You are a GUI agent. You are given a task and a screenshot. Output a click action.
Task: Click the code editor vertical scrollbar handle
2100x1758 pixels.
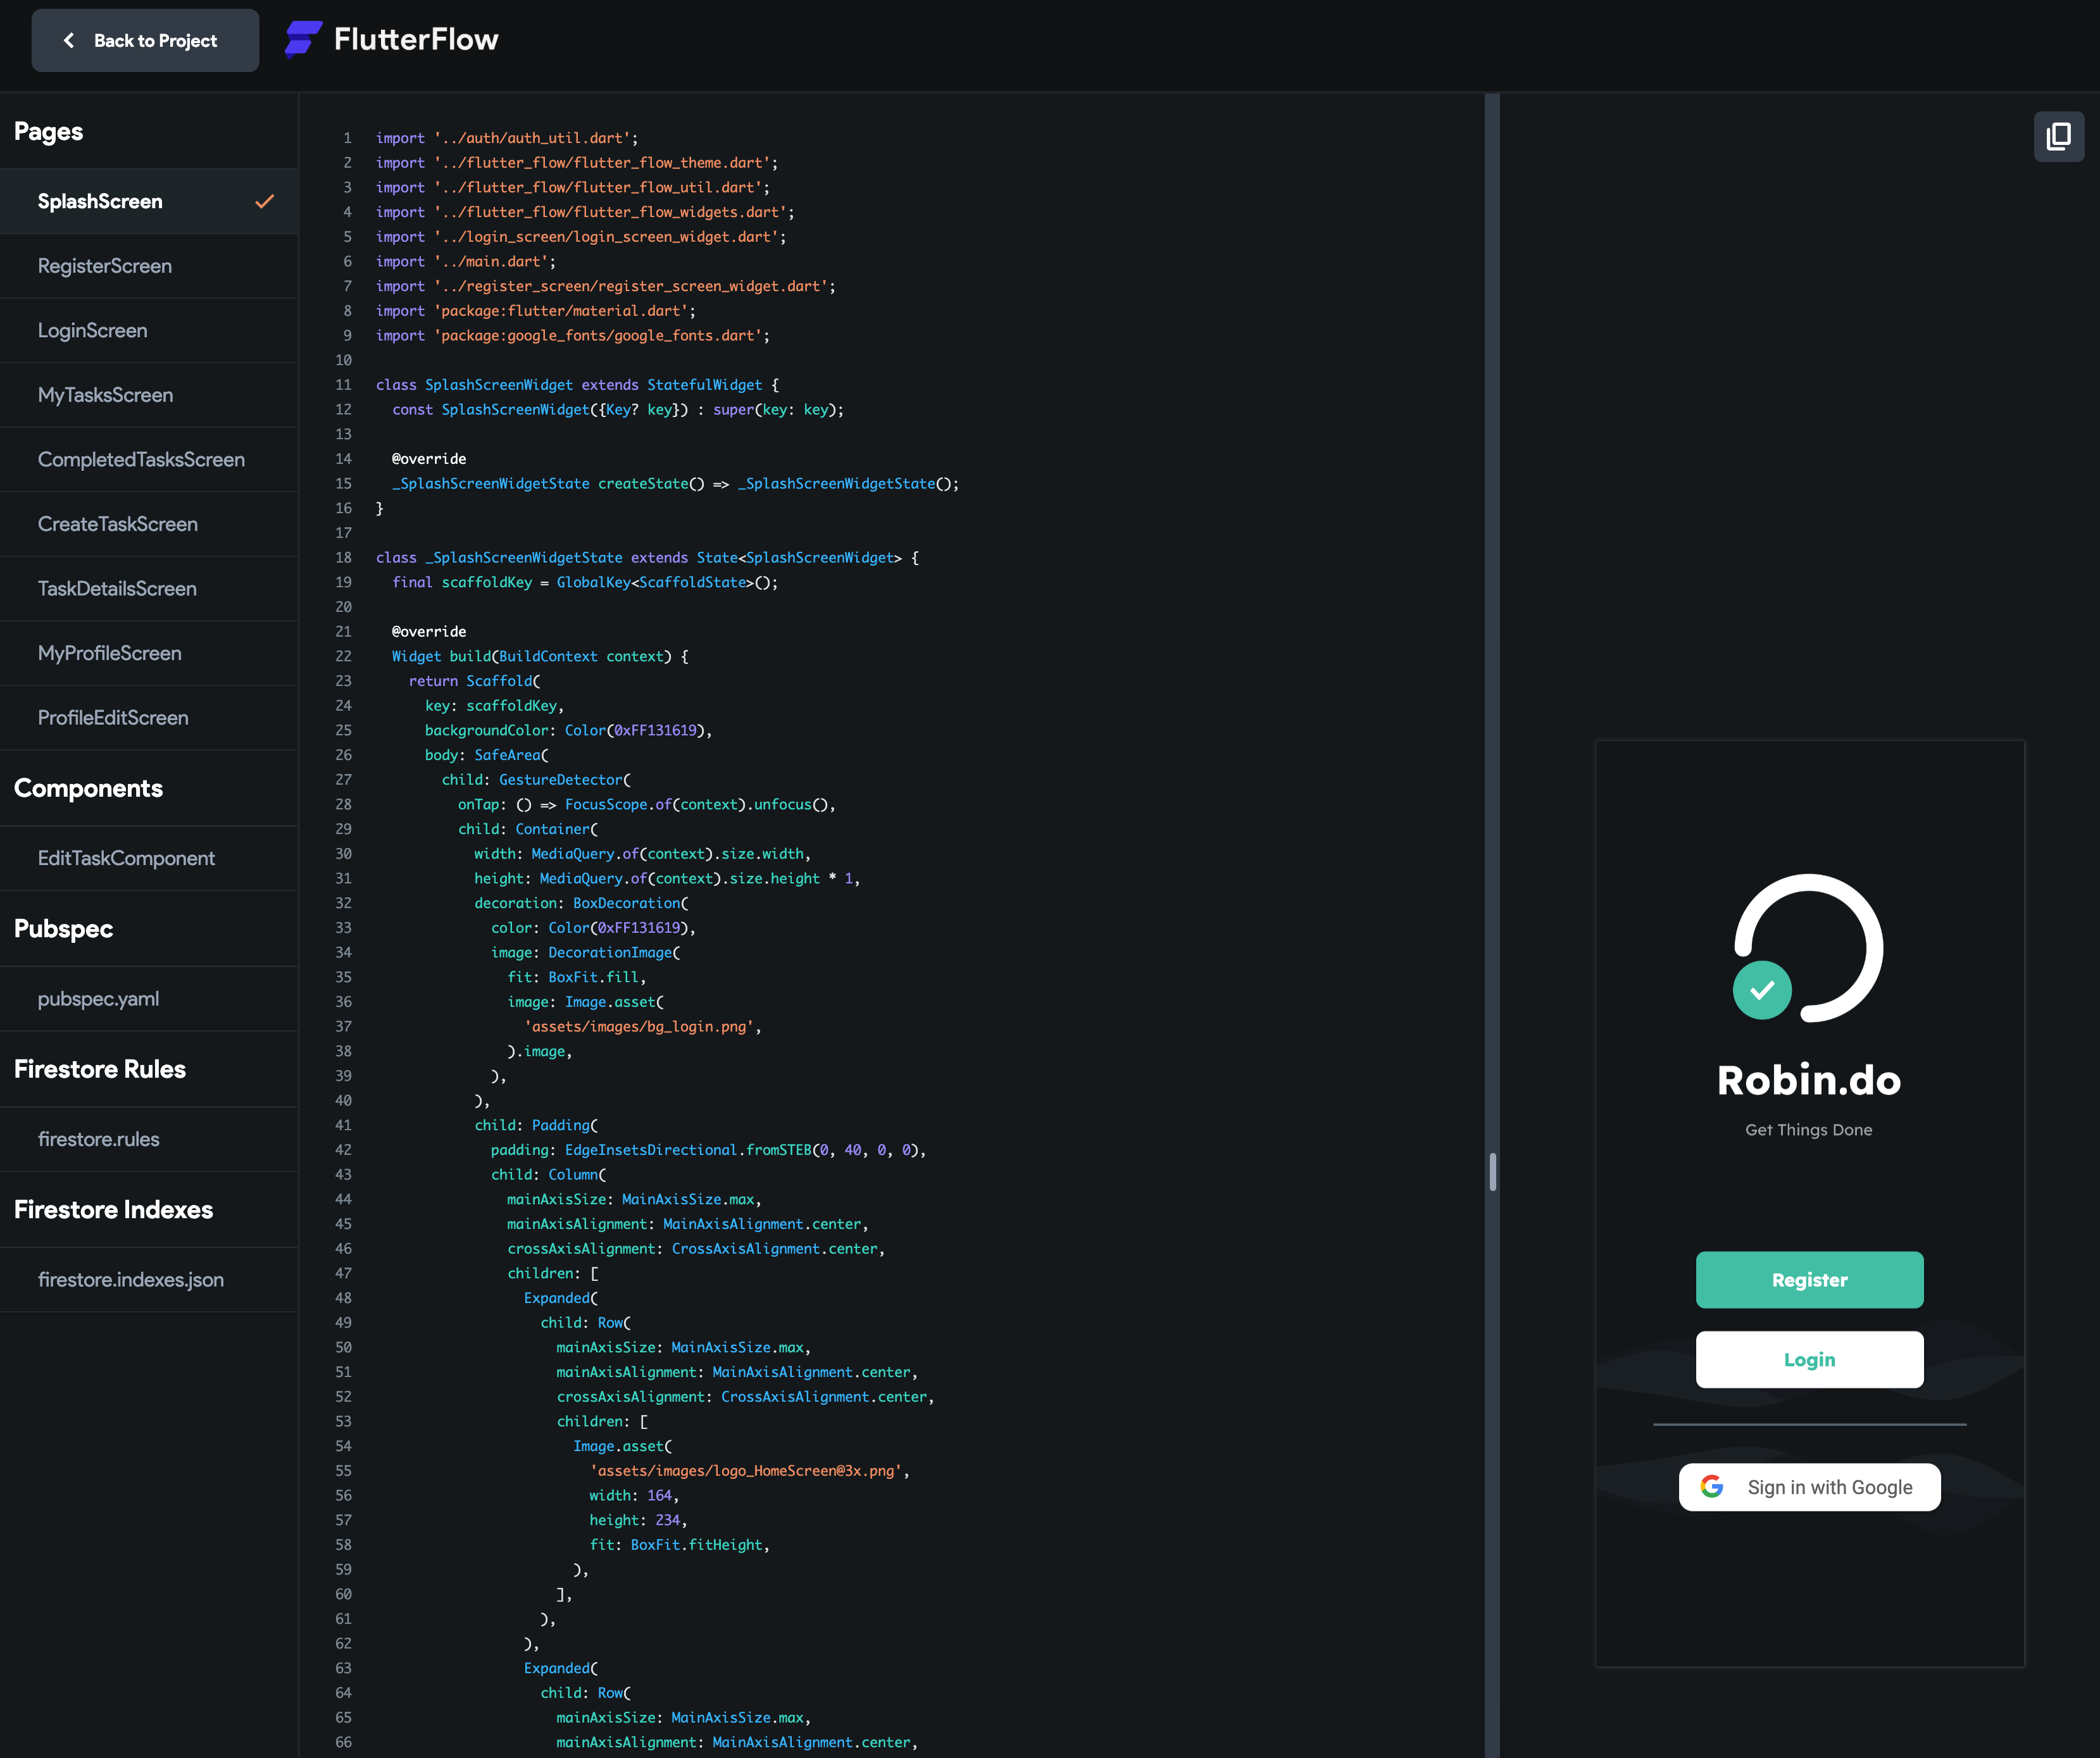(1492, 1171)
